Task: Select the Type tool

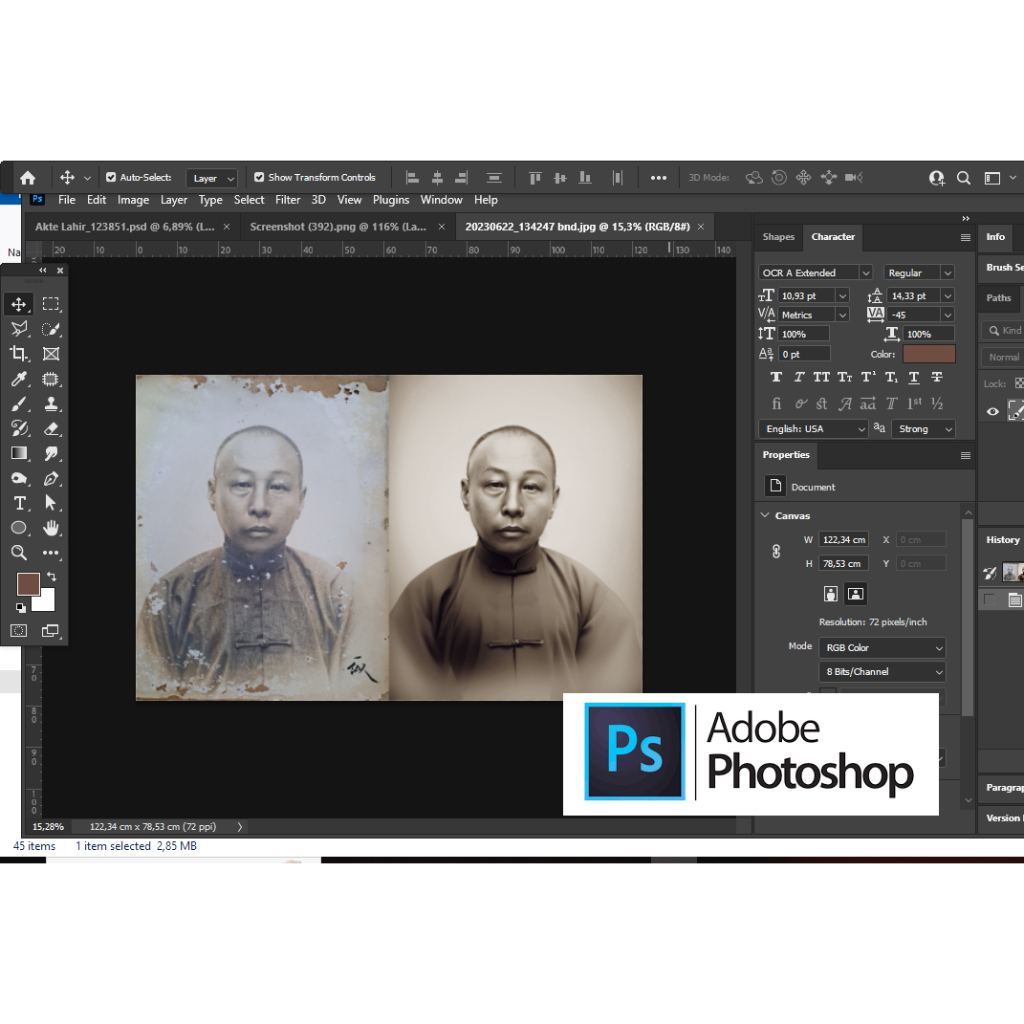Action: point(20,503)
